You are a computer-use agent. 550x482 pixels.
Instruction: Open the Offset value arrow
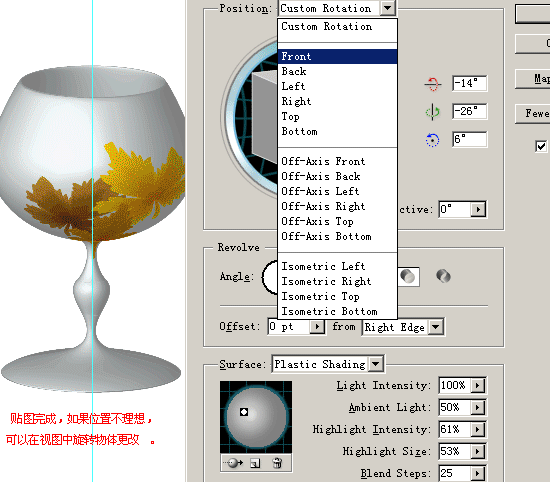[317, 327]
